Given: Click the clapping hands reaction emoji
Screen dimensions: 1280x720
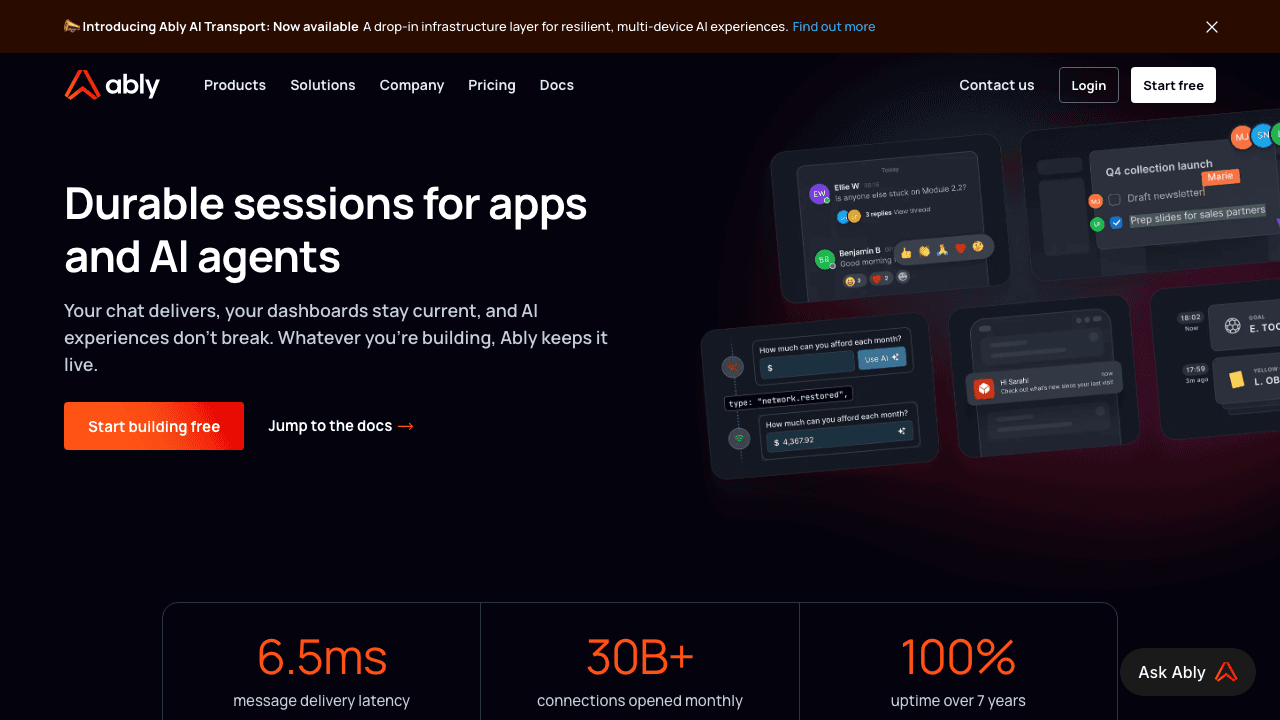Looking at the screenshot, I should 924,251.
